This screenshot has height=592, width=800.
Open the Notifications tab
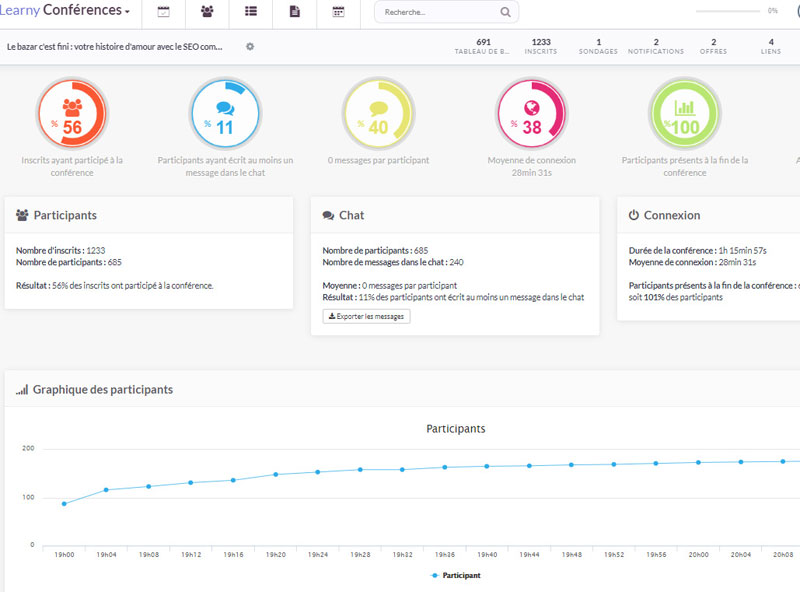(x=656, y=46)
